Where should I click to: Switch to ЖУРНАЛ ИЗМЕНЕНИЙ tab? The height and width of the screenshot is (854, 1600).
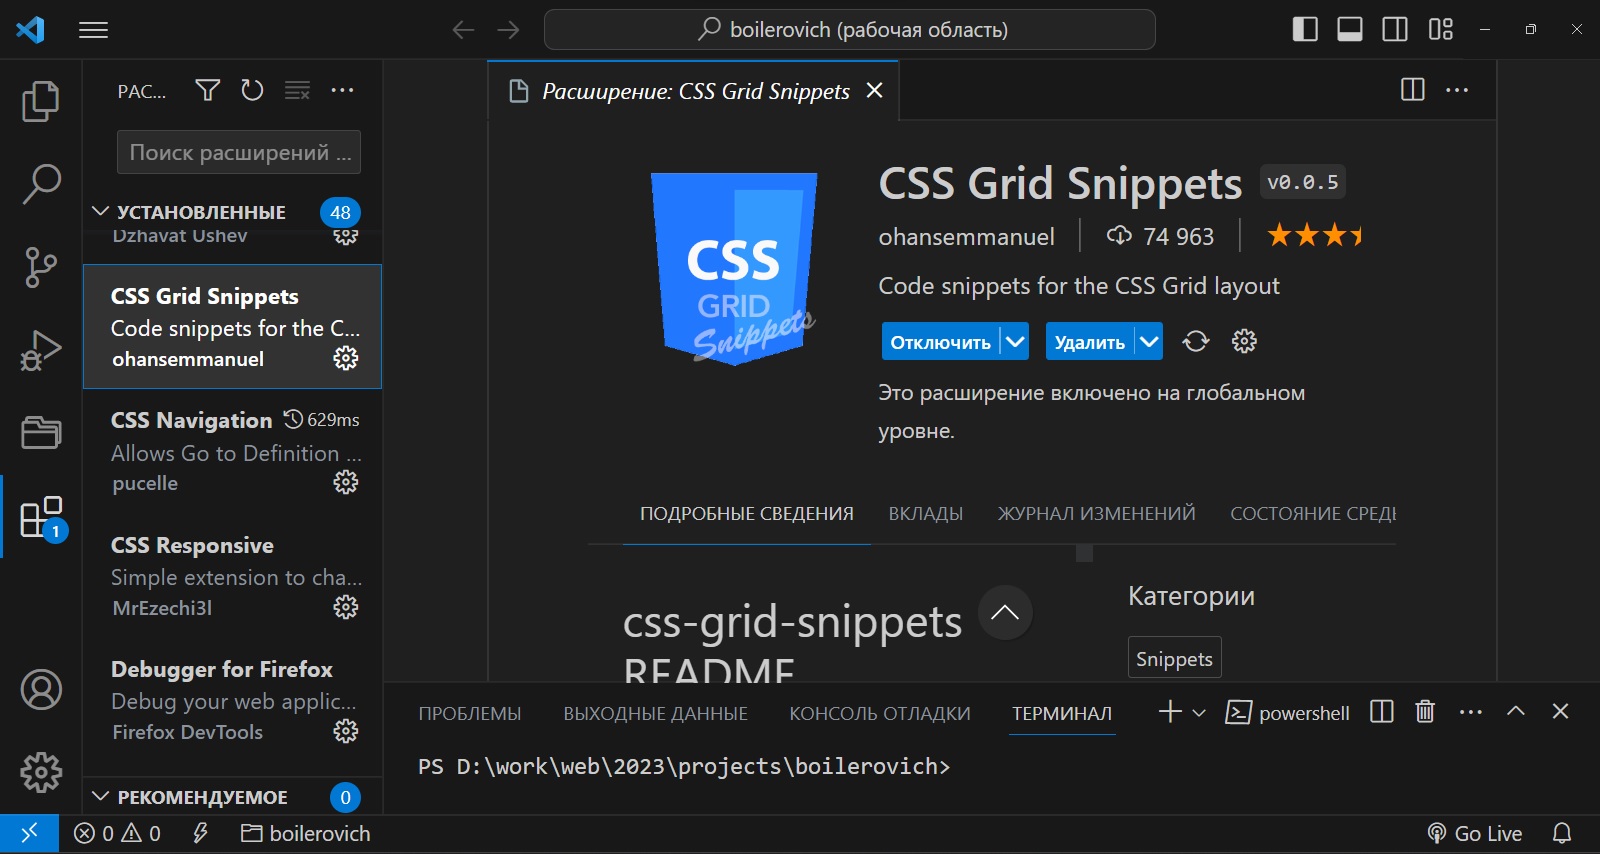pos(1096,514)
